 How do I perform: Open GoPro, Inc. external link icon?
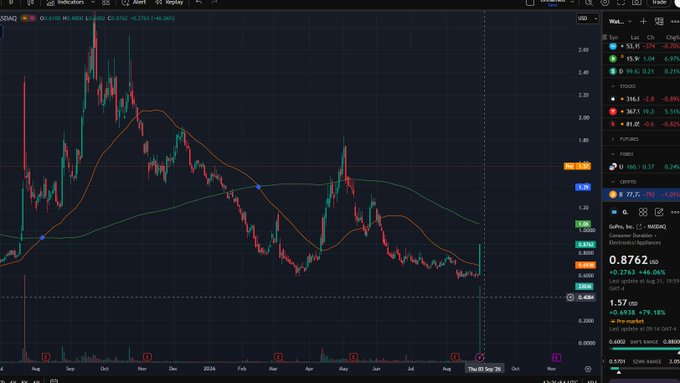pyautogui.click(x=639, y=226)
